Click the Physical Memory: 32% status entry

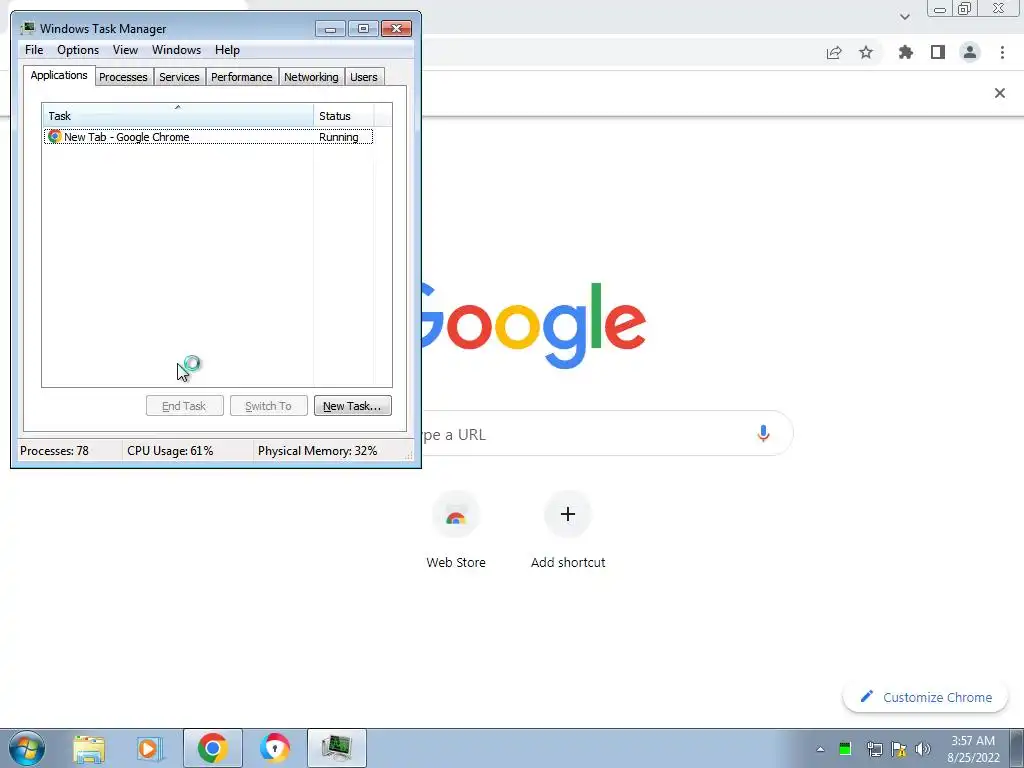click(318, 451)
